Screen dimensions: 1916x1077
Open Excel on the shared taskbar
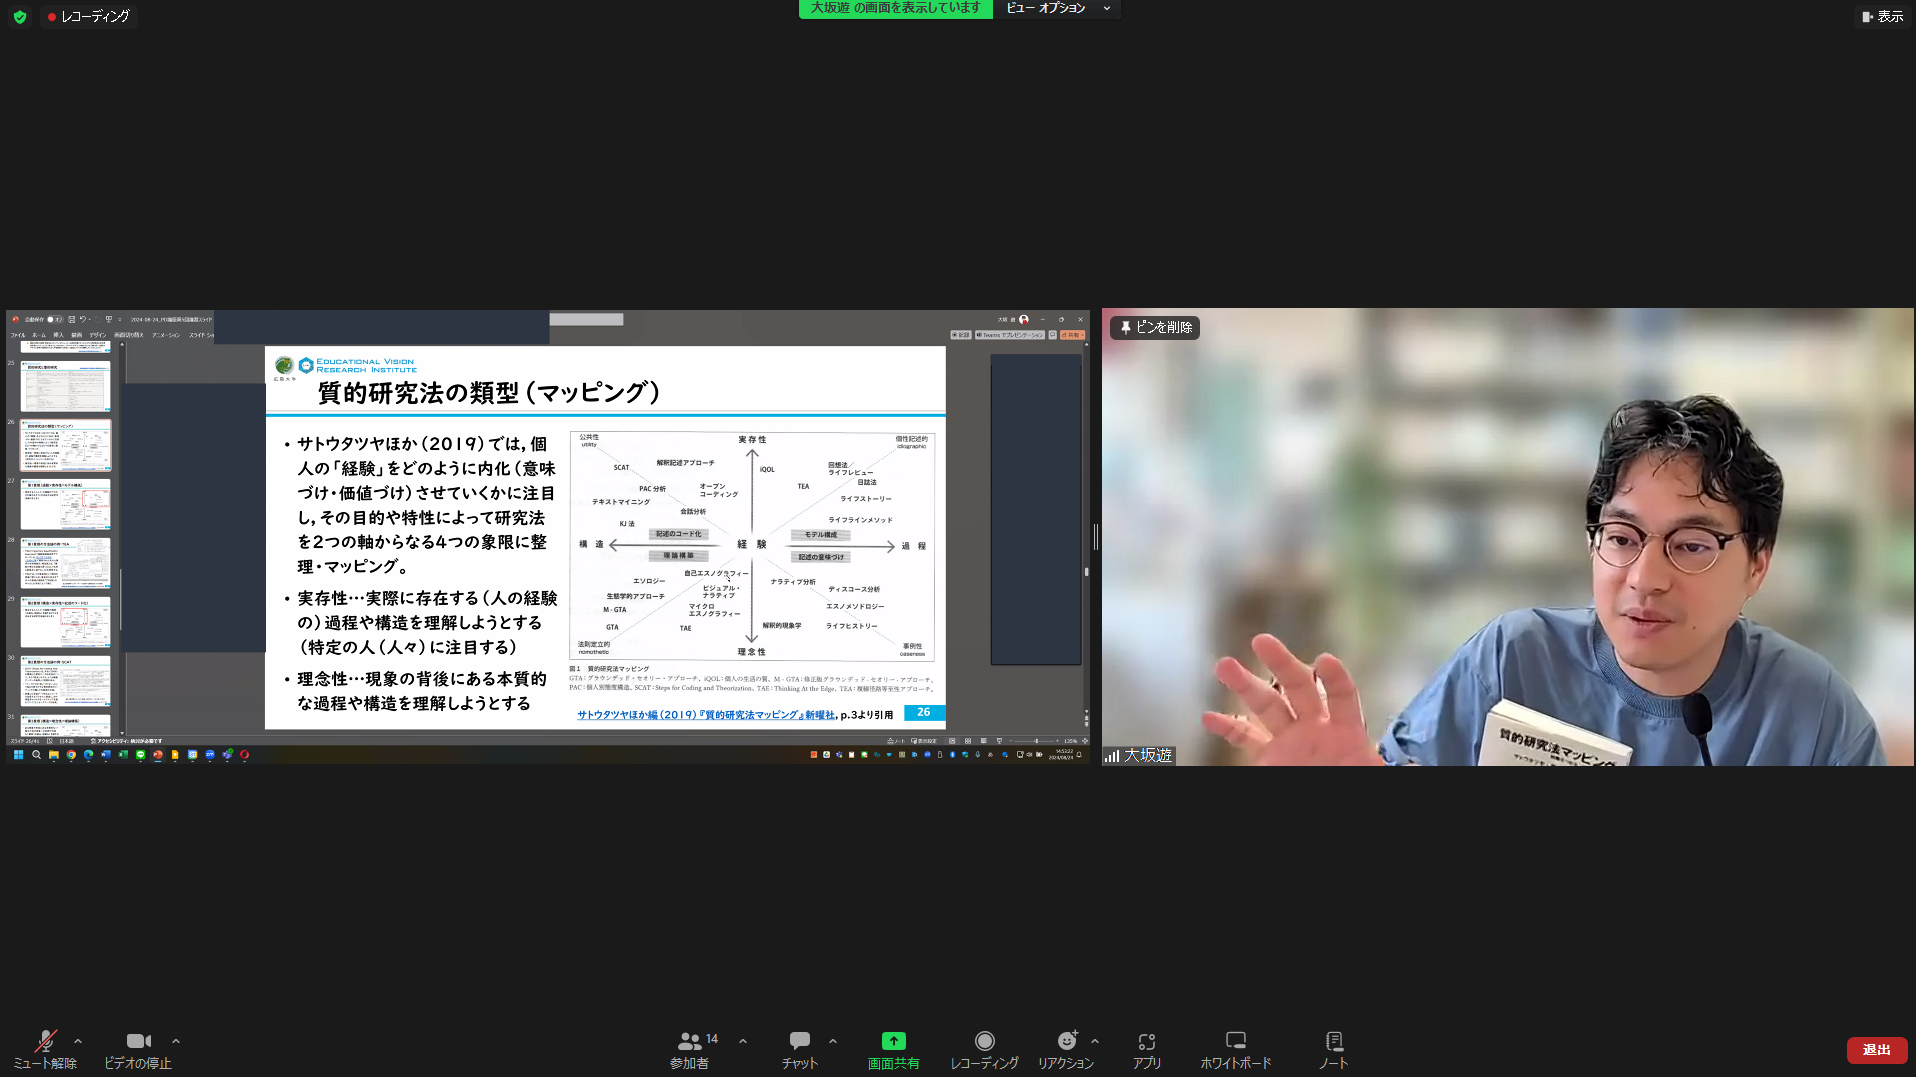coord(123,755)
